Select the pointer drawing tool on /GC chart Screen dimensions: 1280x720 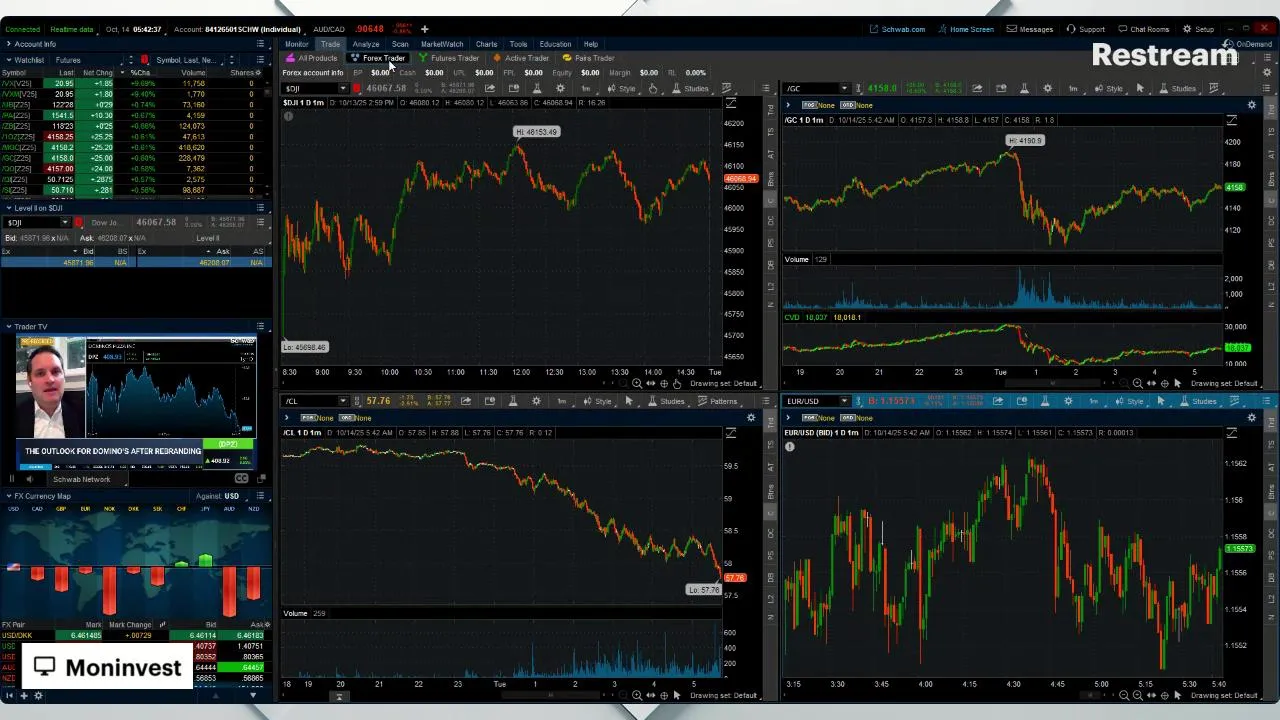[1140, 88]
